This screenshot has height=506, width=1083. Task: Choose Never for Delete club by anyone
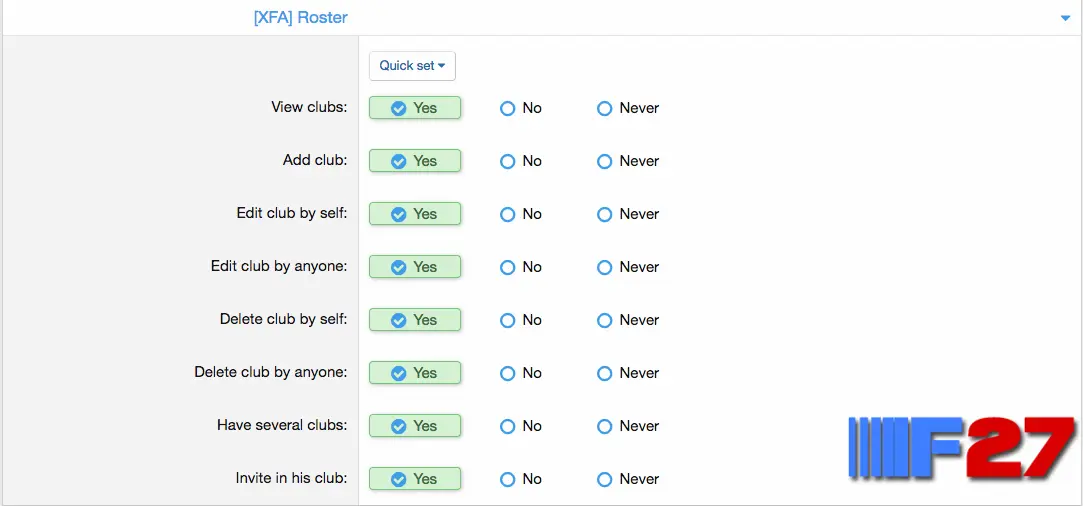click(x=628, y=373)
